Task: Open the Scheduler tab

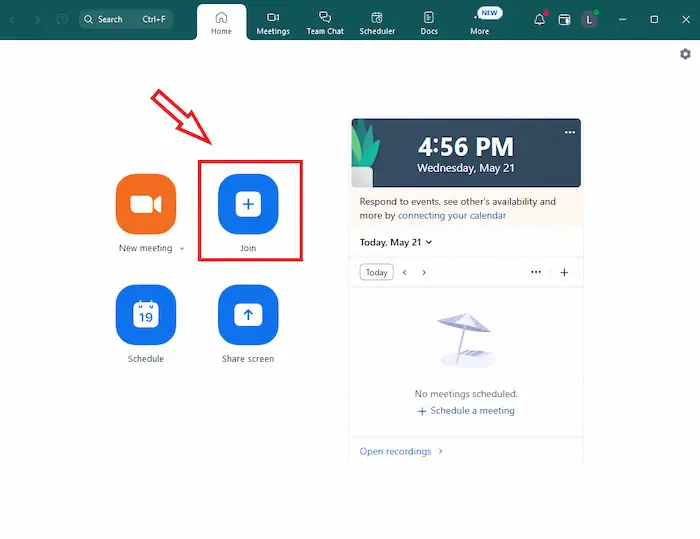Action: coord(377,20)
